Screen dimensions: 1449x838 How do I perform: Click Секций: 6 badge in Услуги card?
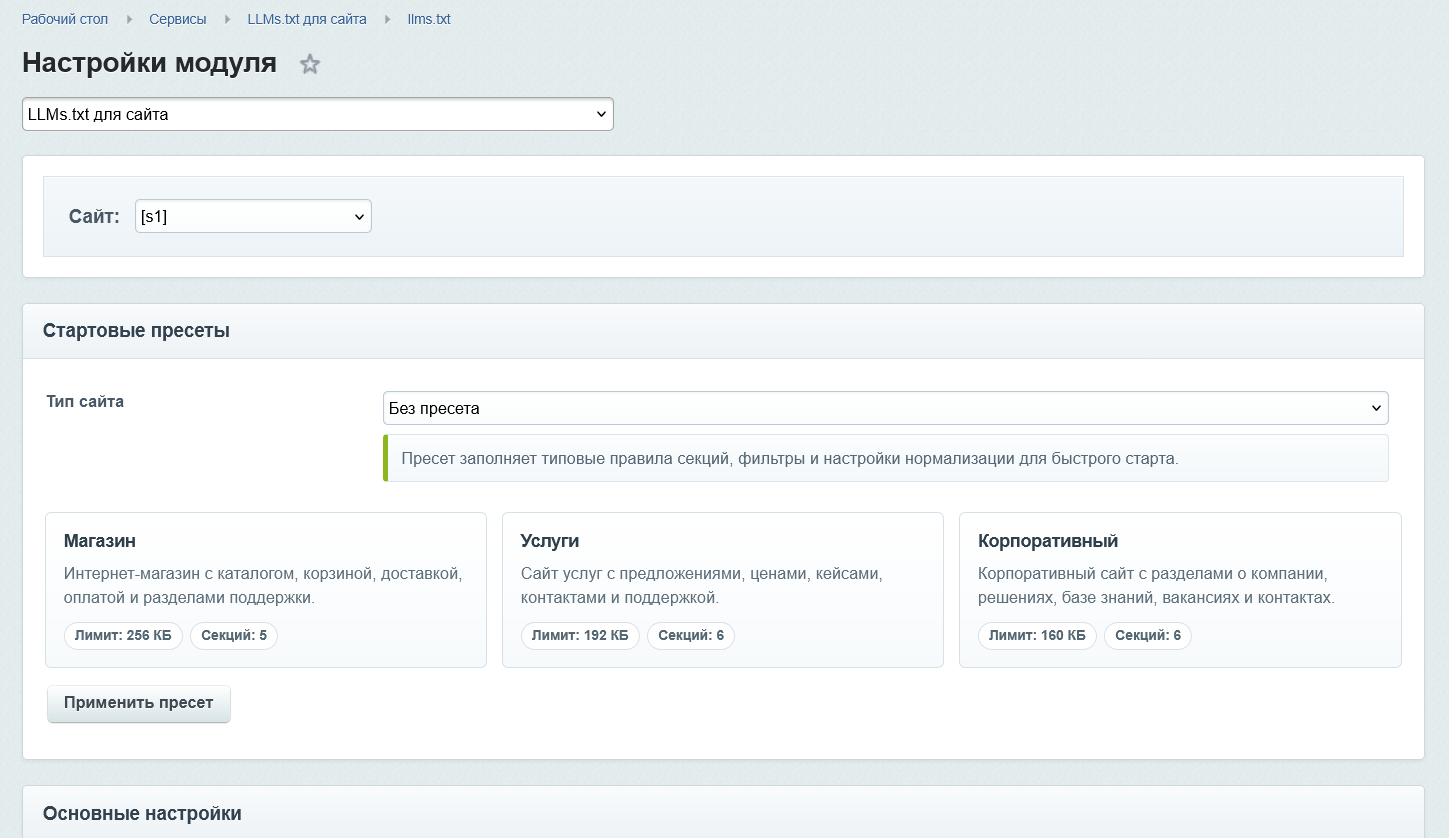(691, 635)
